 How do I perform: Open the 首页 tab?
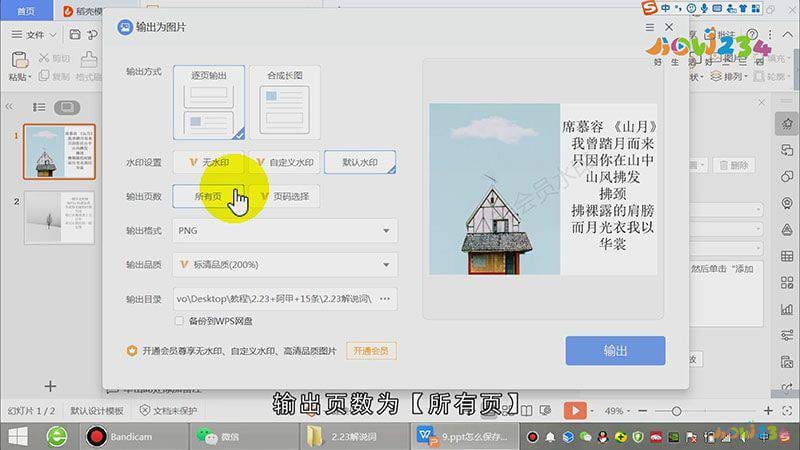coord(26,10)
